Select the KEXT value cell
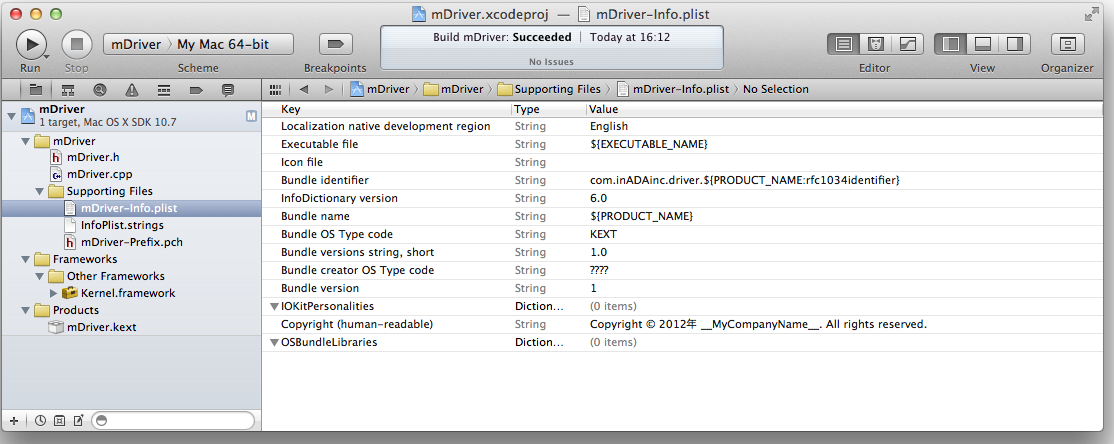The image size is (1114, 444). pyautogui.click(x=604, y=234)
